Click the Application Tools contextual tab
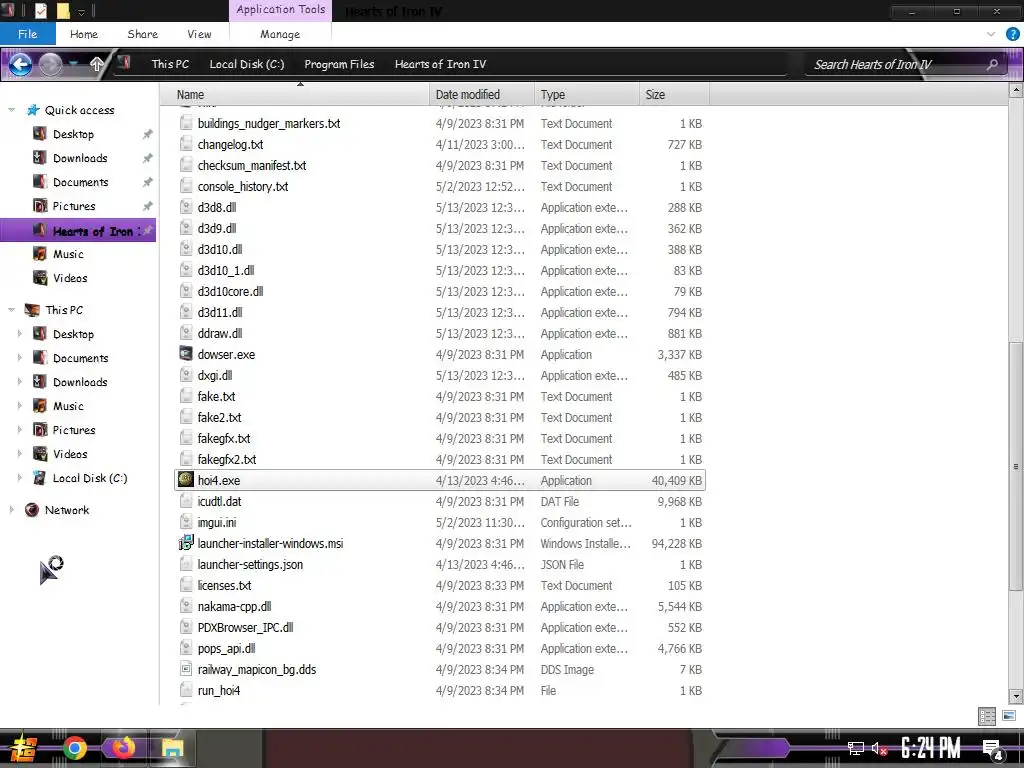Viewport: 1024px width, 768px height. 281,10
